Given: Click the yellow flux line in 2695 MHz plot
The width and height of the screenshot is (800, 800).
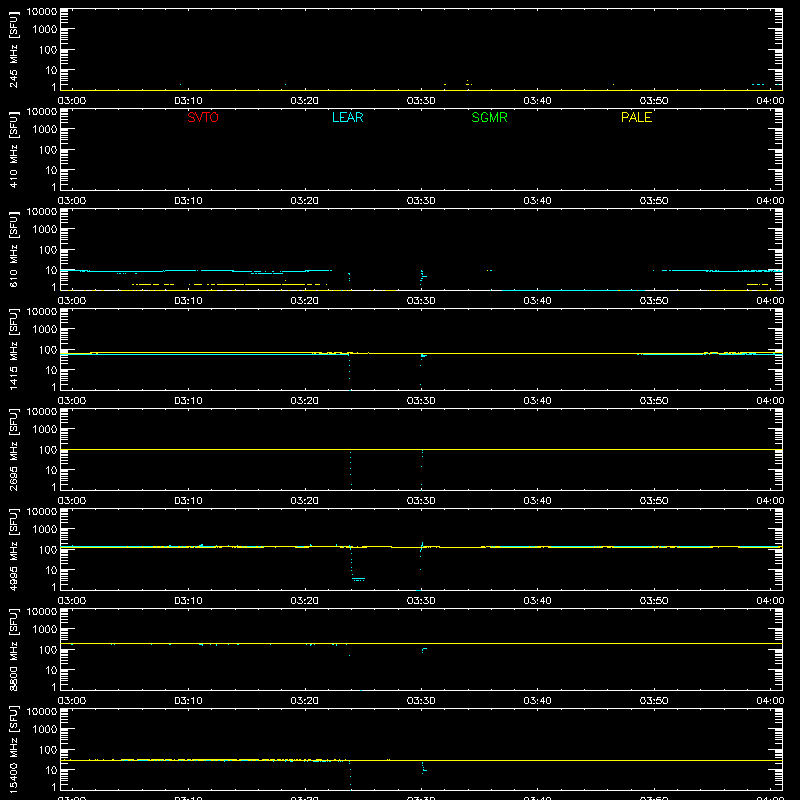Looking at the screenshot, I should [x=421, y=449].
